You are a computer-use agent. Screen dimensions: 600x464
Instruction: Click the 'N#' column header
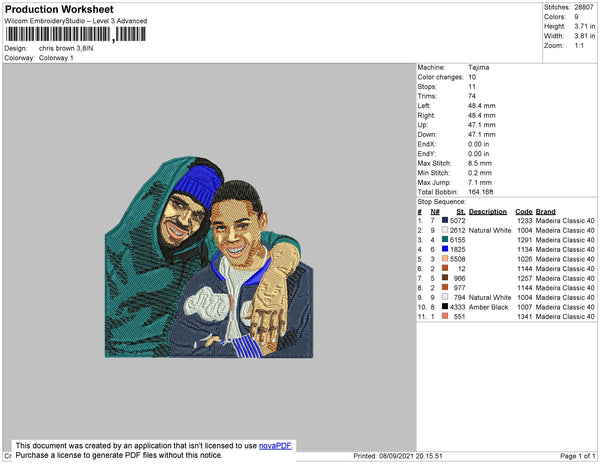pyautogui.click(x=435, y=212)
